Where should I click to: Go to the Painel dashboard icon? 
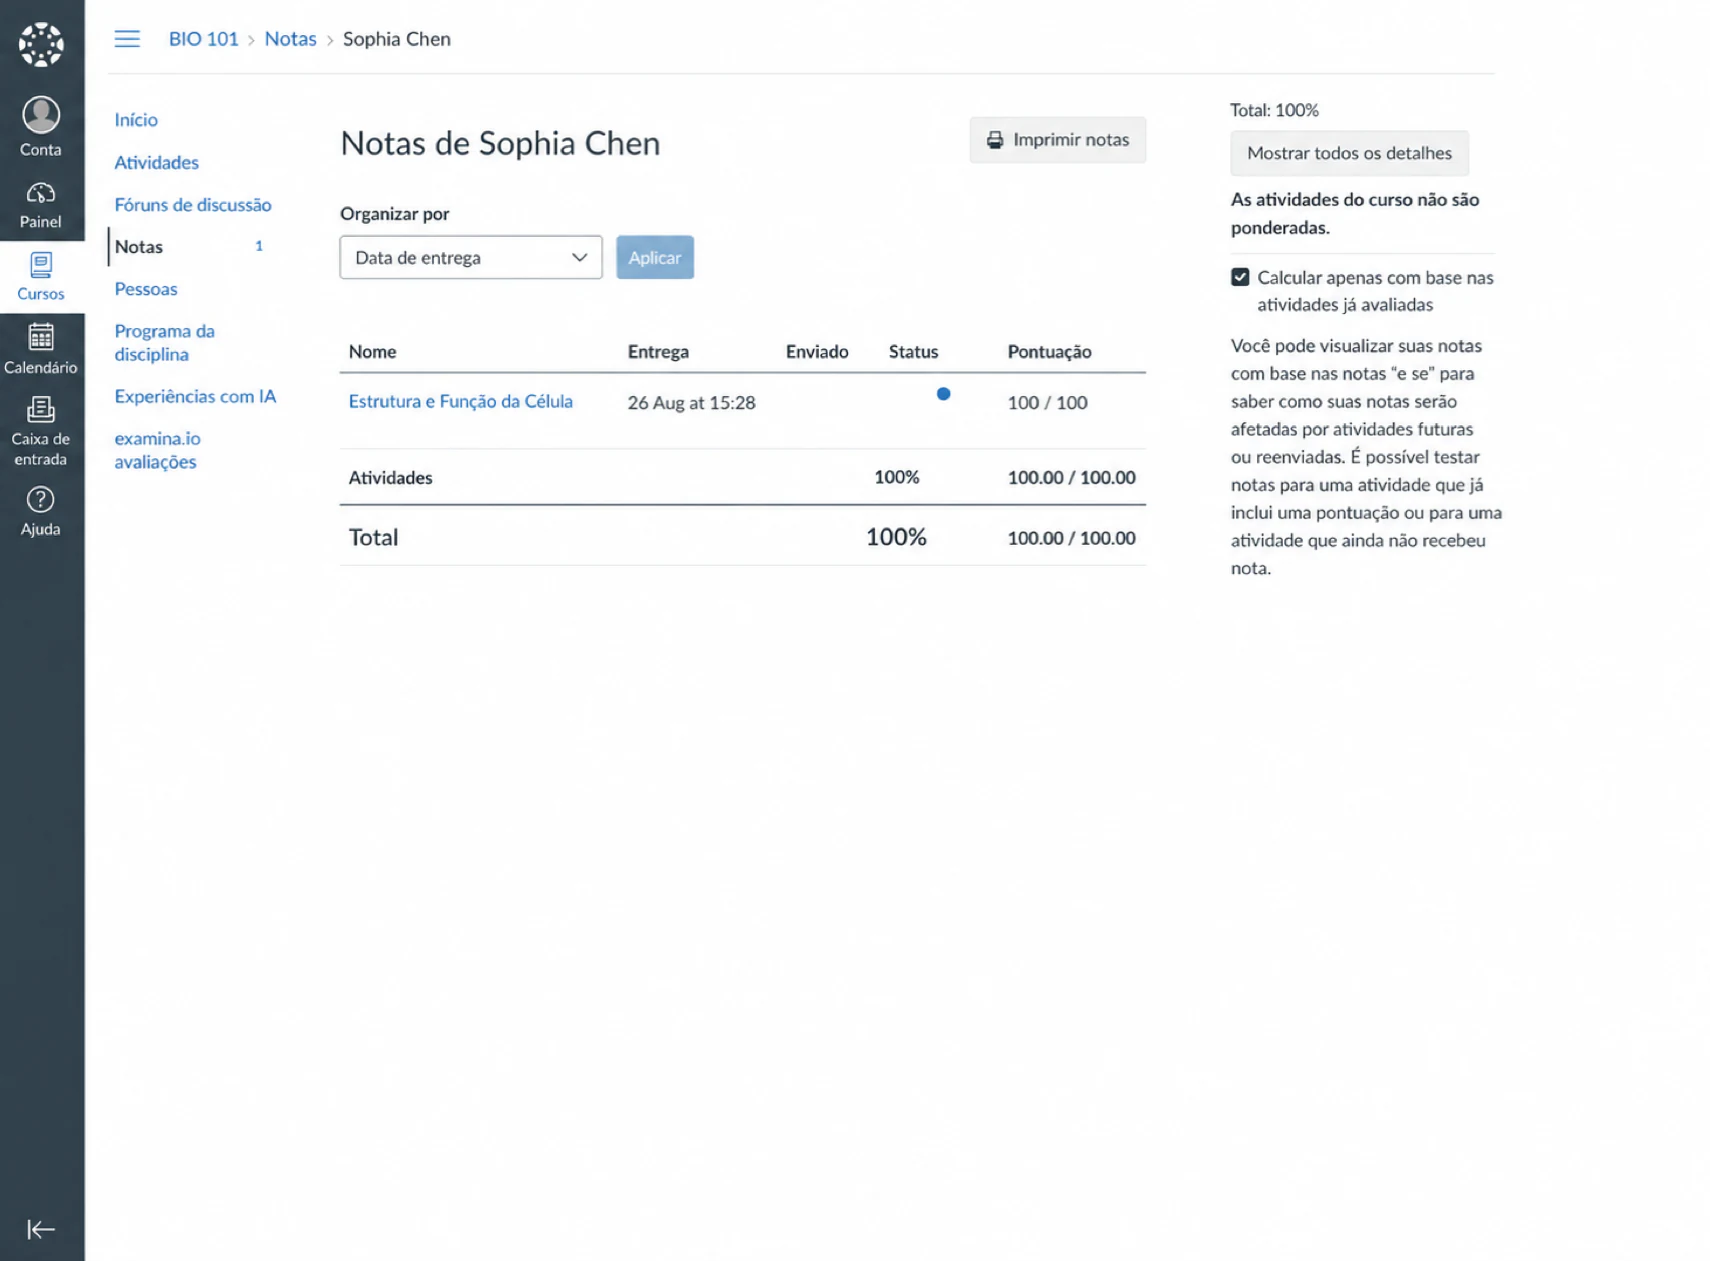point(41,193)
